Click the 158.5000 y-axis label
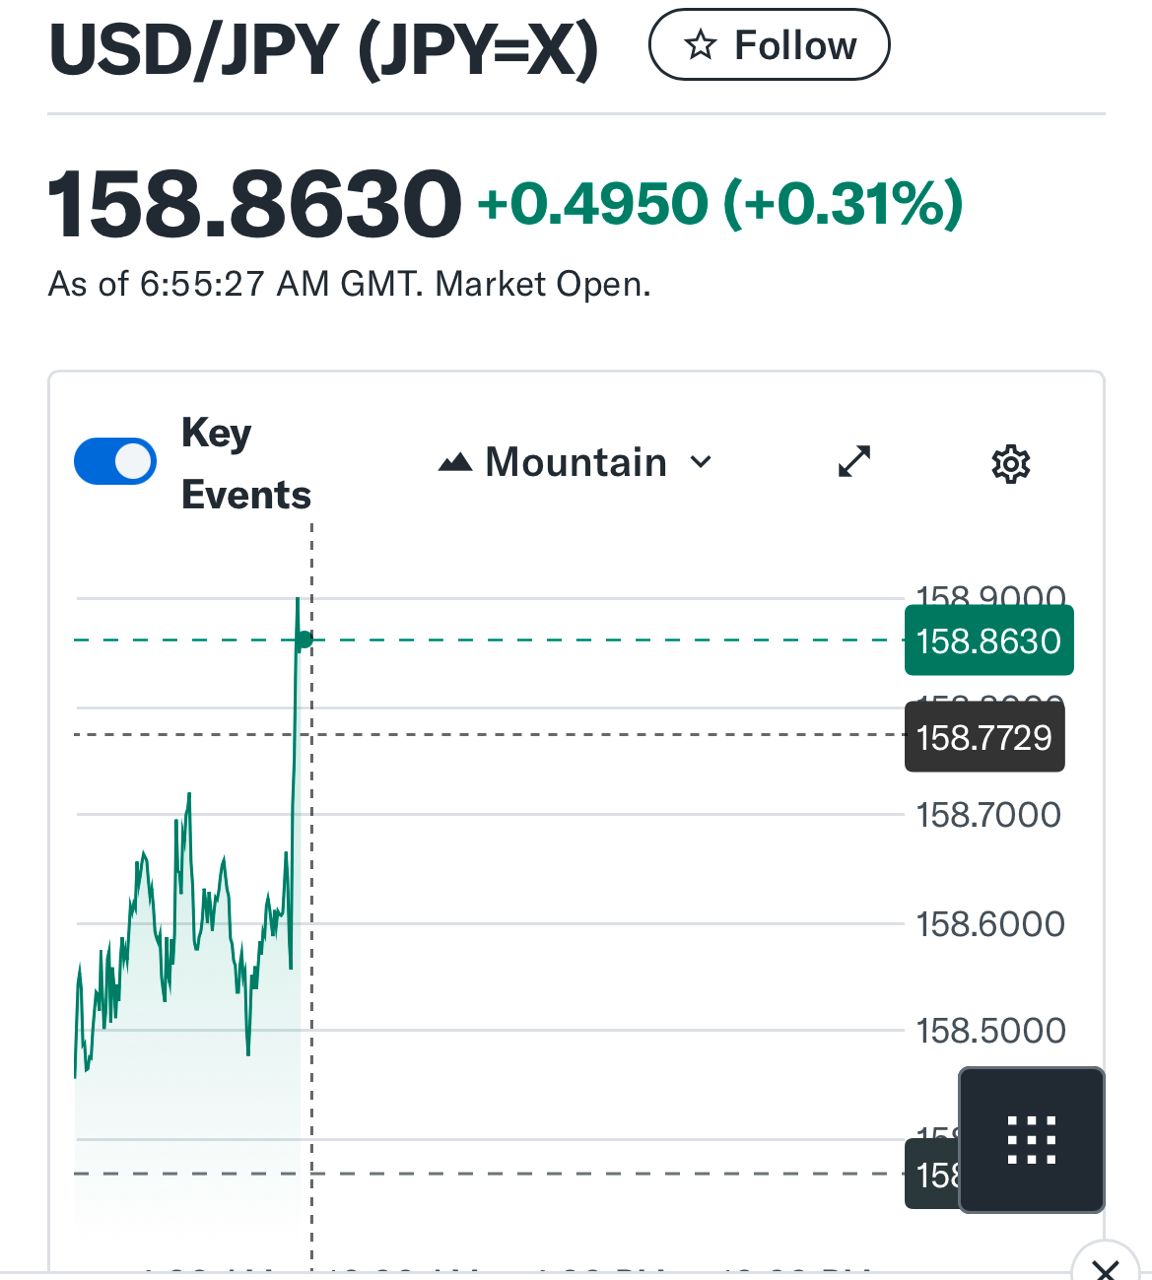 pyautogui.click(x=990, y=1031)
